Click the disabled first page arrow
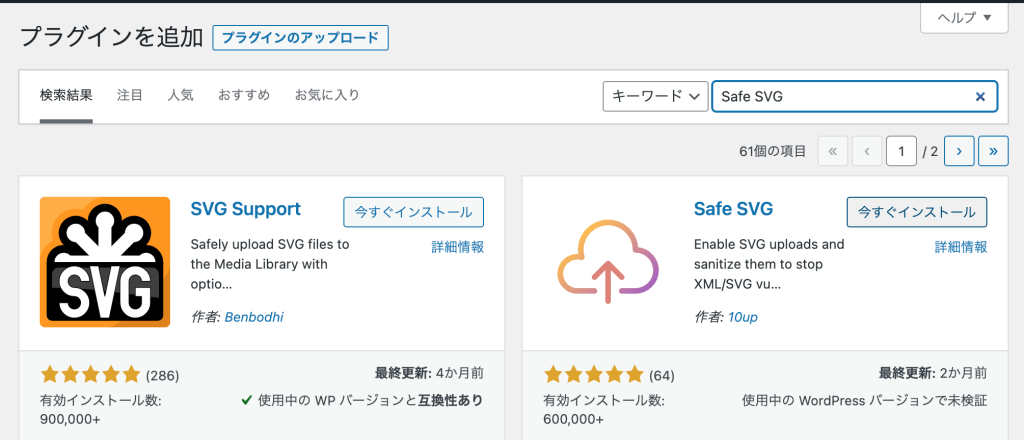 coord(833,151)
